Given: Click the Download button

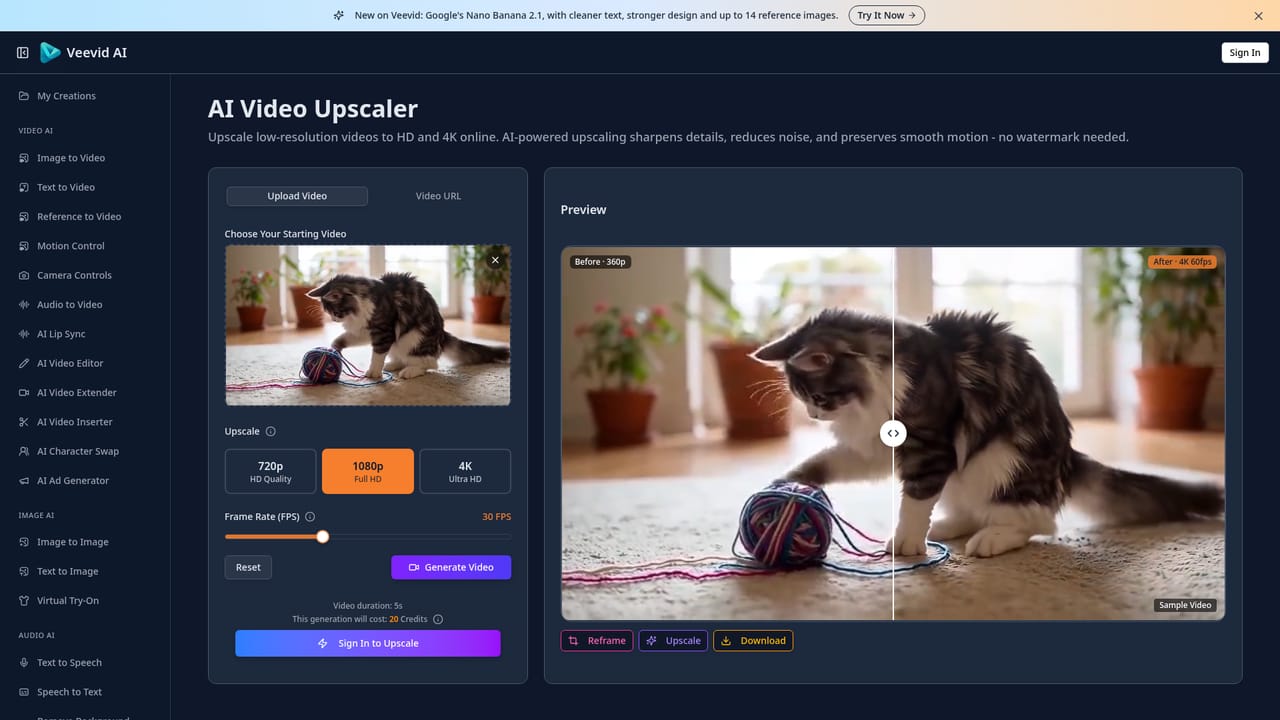Looking at the screenshot, I should (x=753, y=641).
